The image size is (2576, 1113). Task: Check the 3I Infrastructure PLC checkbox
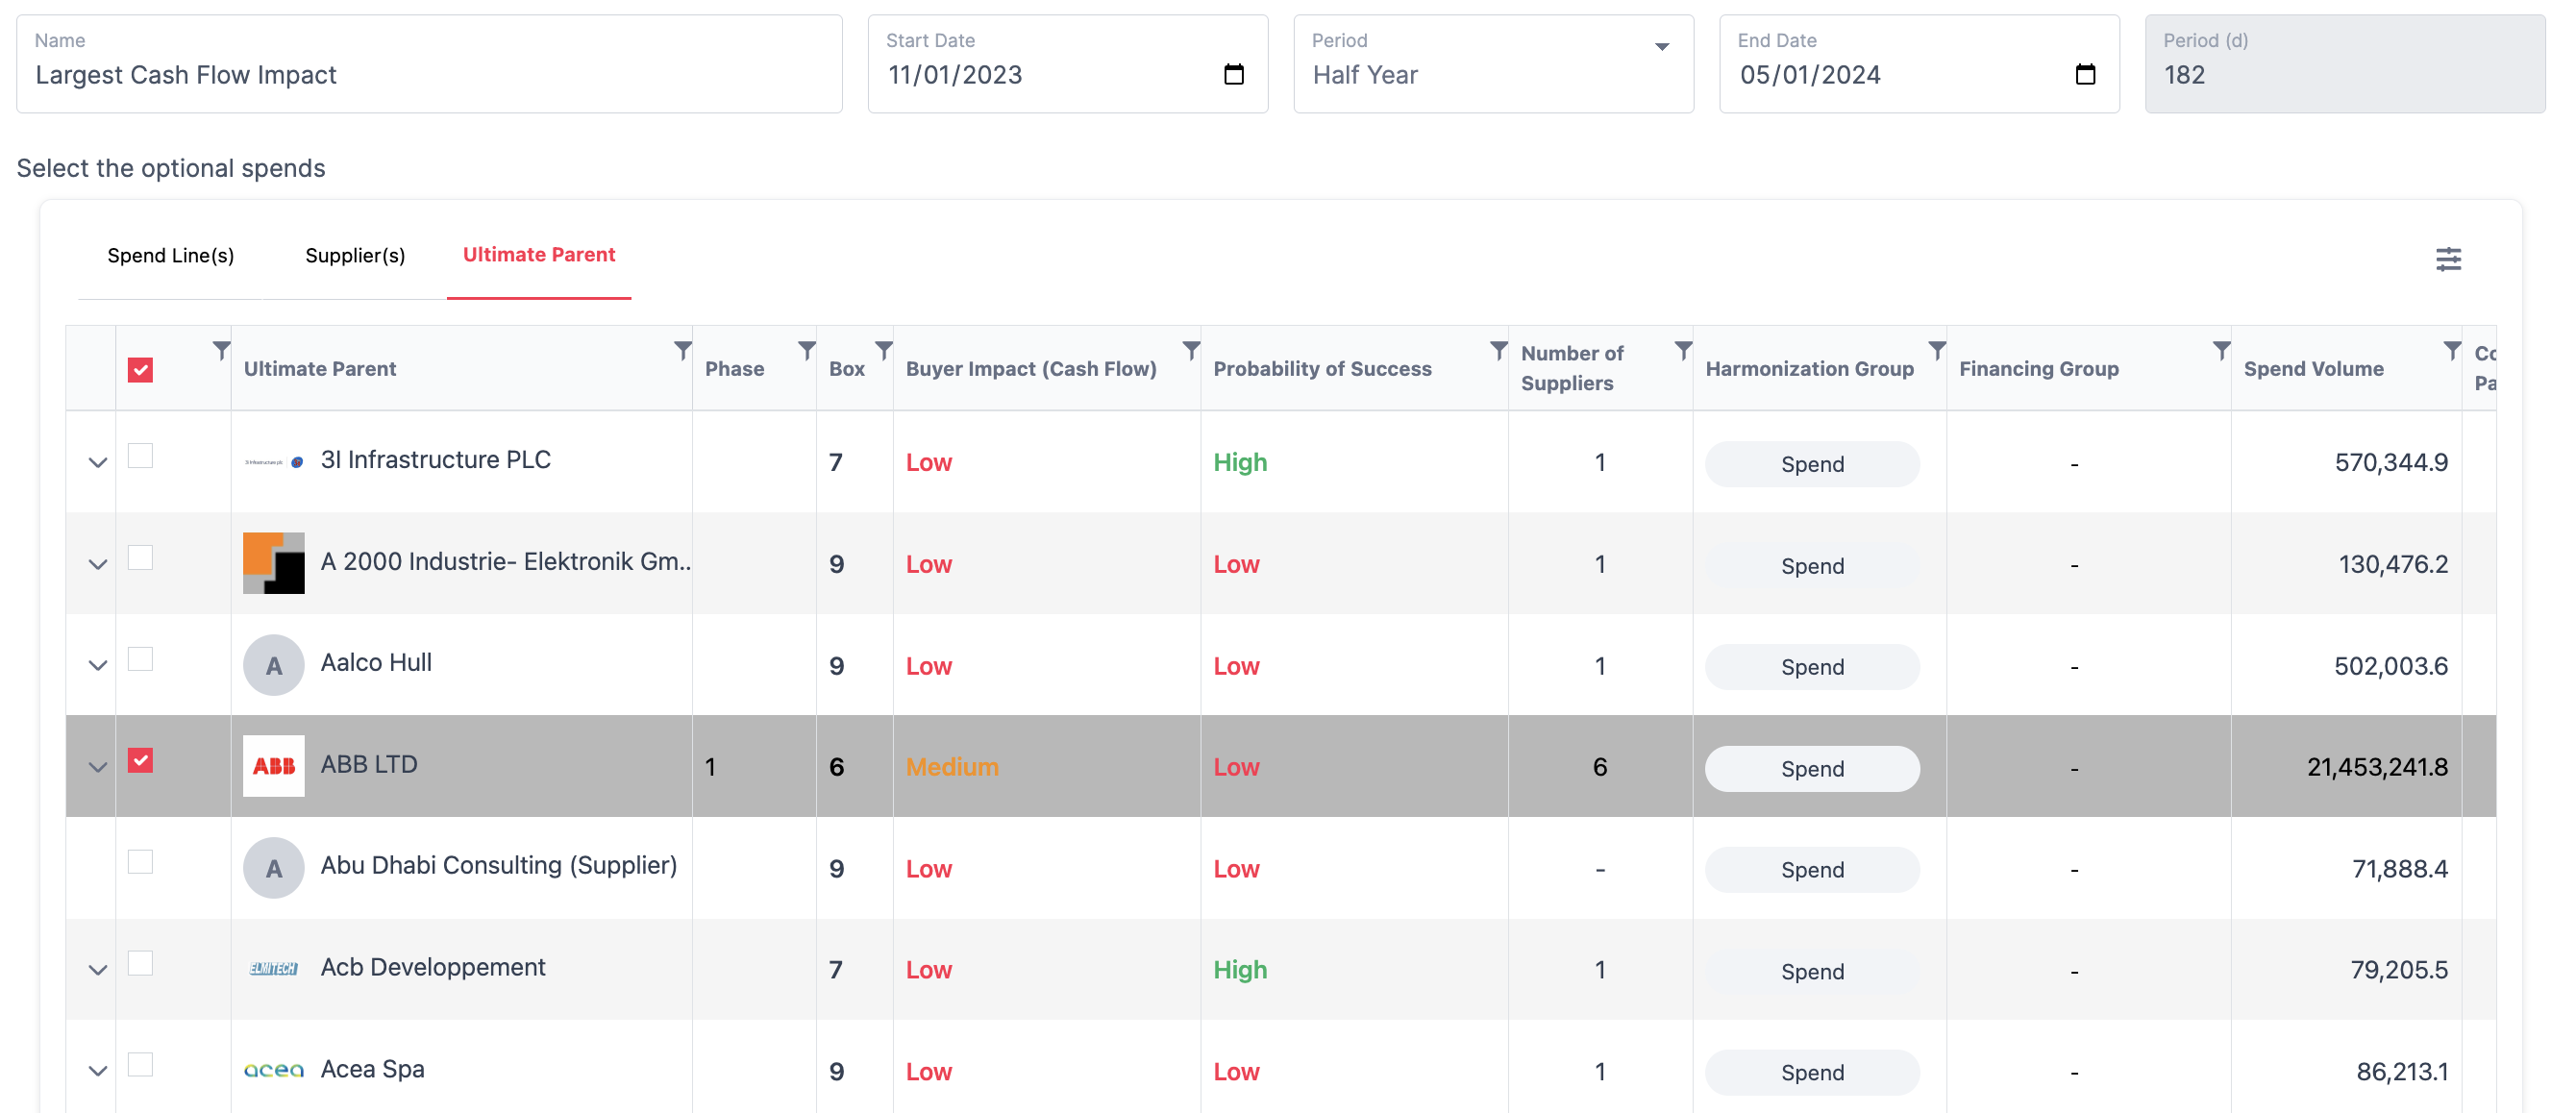(141, 456)
